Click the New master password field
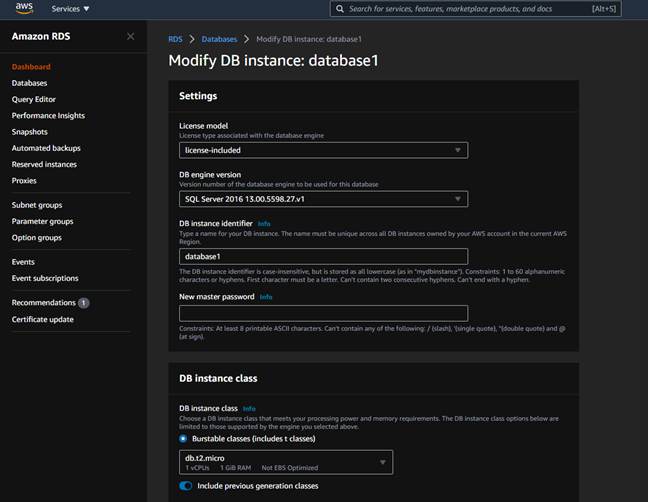The width and height of the screenshot is (648, 502). point(324,313)
